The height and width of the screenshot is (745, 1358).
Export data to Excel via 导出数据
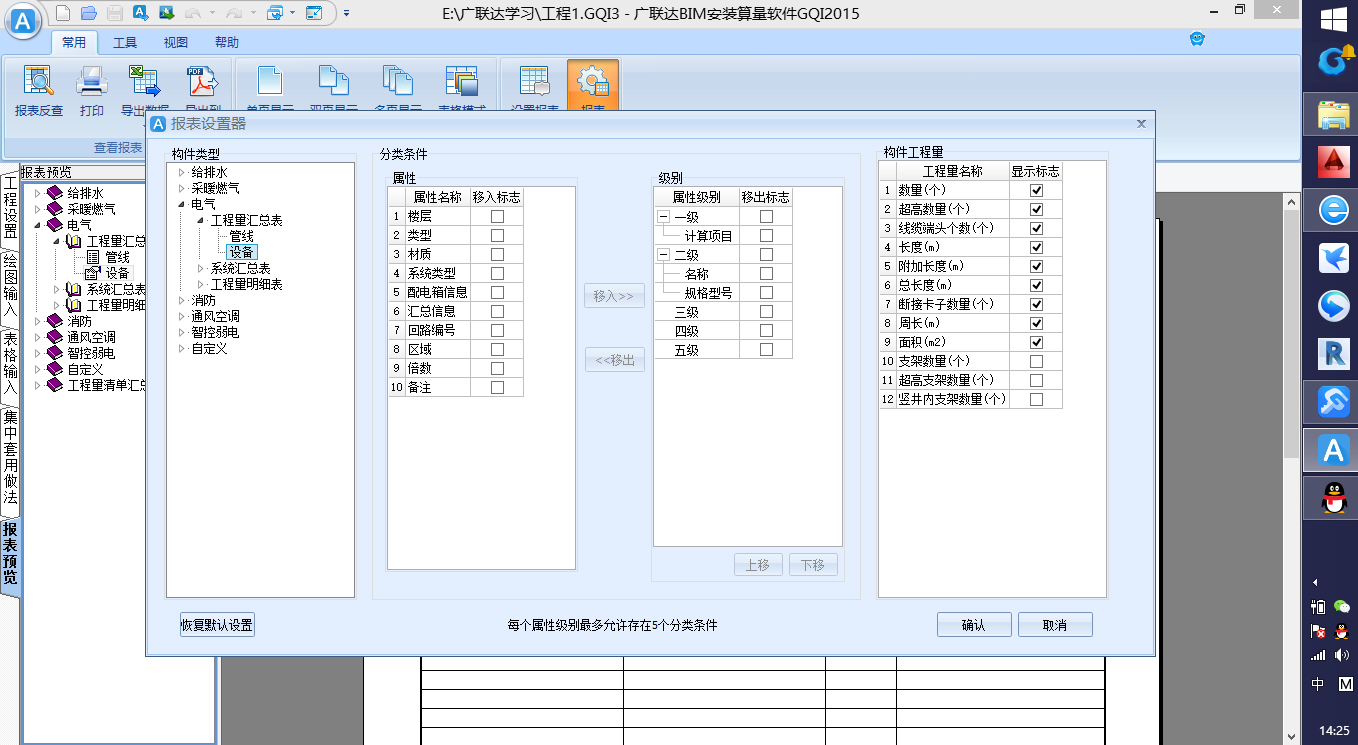click(145, 90)
